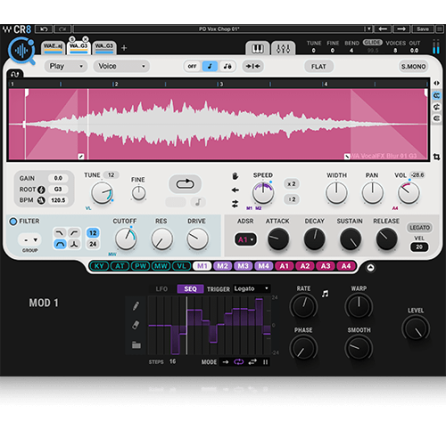The width and height of the screenshot is (446, 446).
Task: Open the preset name dropdown arrow
Action: 368,29
